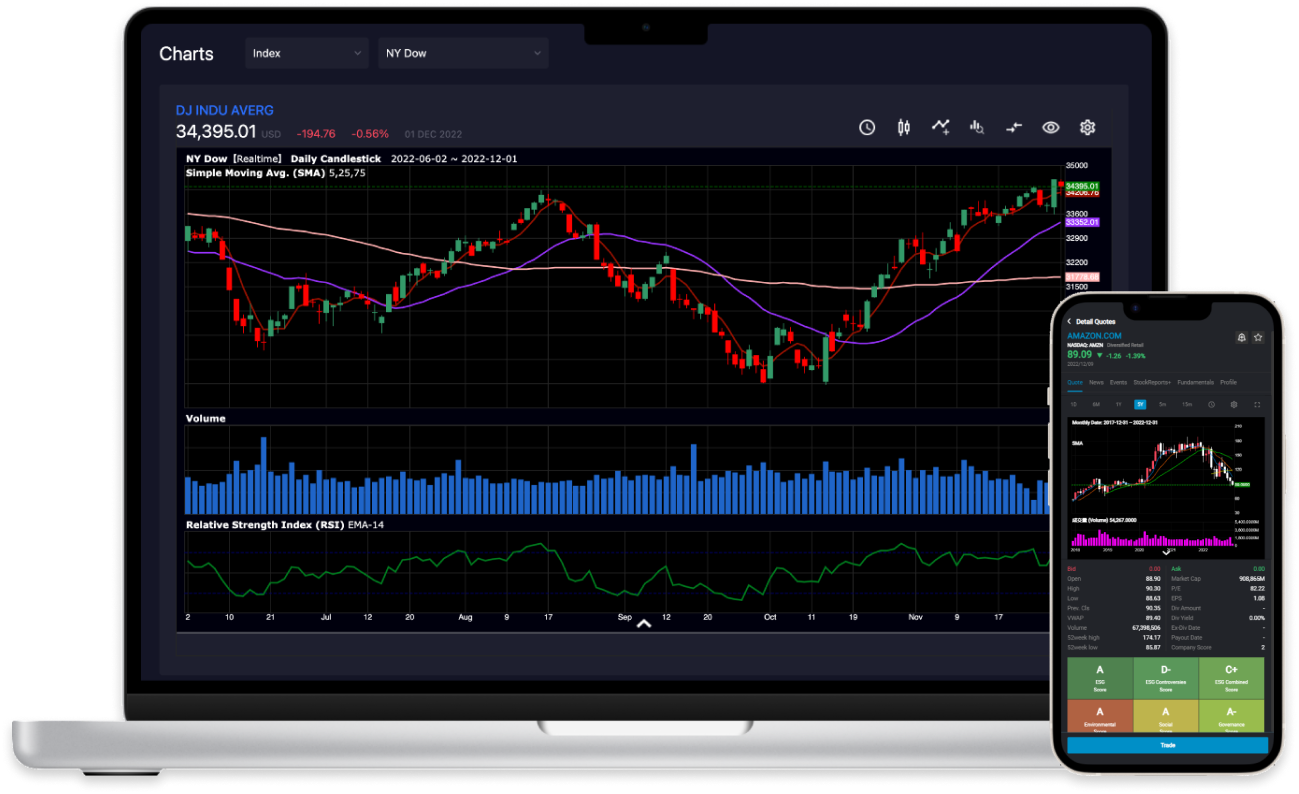Switch to the Events tab on phone
1299x794 pixels.
pyautogui.click(x=1118, y=382)
